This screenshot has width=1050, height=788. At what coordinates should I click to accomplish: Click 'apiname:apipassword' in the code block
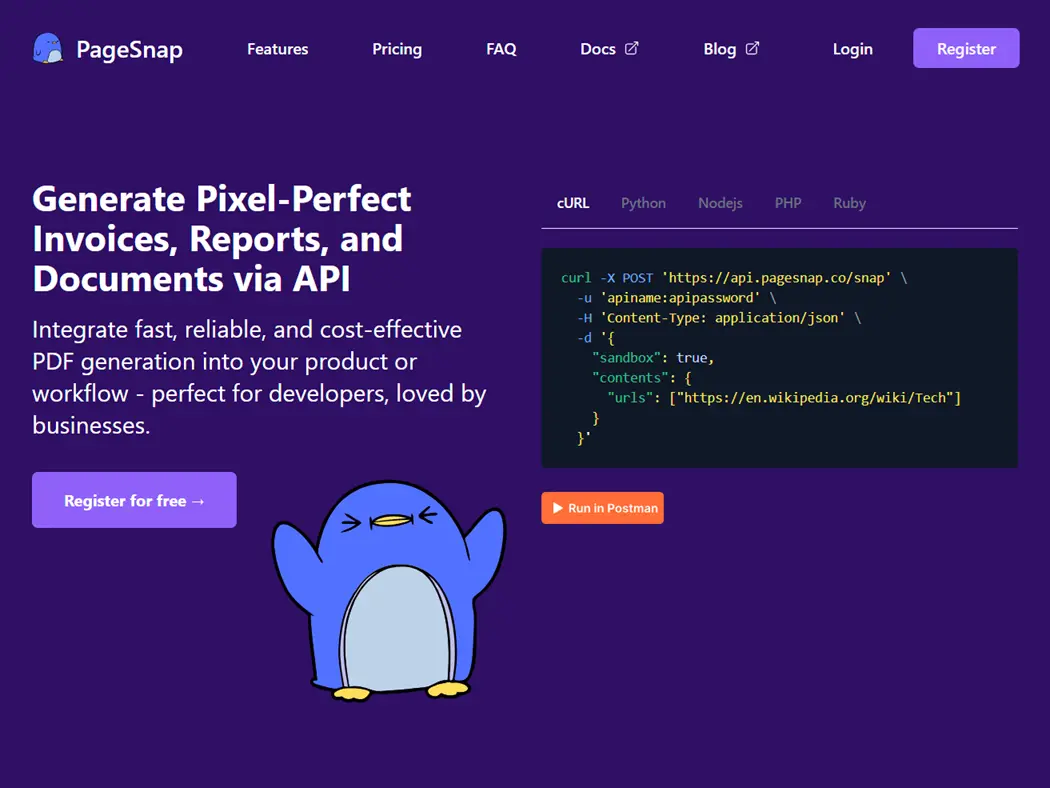tap(680, 298)
